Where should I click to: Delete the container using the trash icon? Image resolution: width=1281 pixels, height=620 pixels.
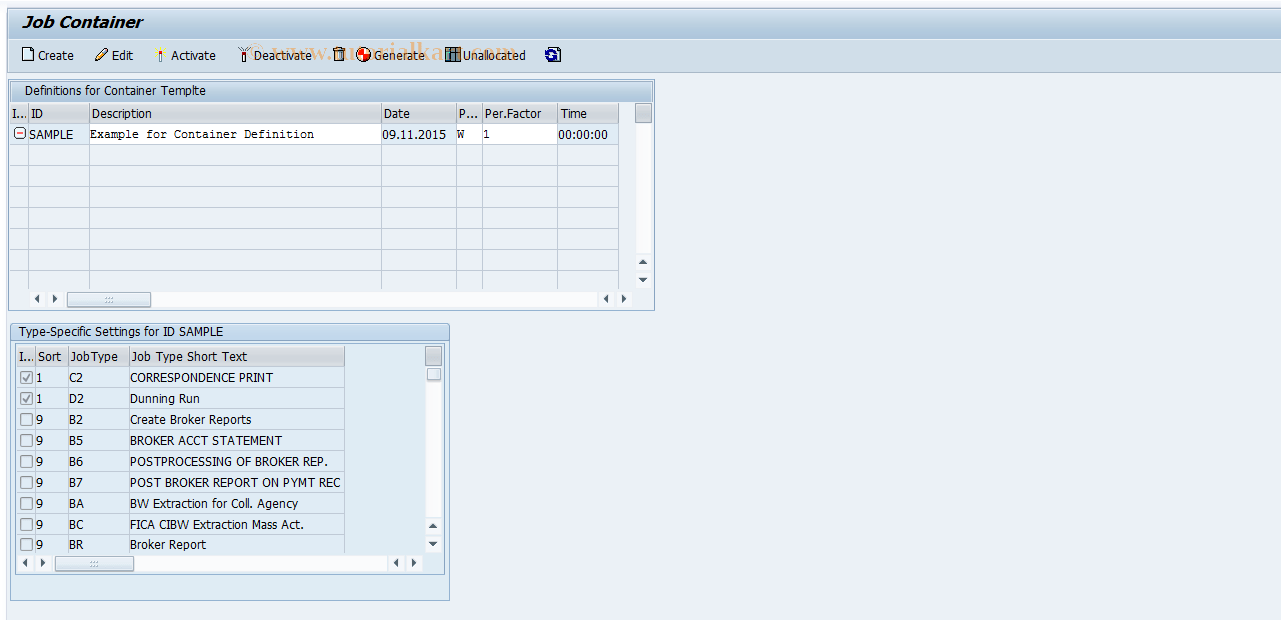(338, 55)
